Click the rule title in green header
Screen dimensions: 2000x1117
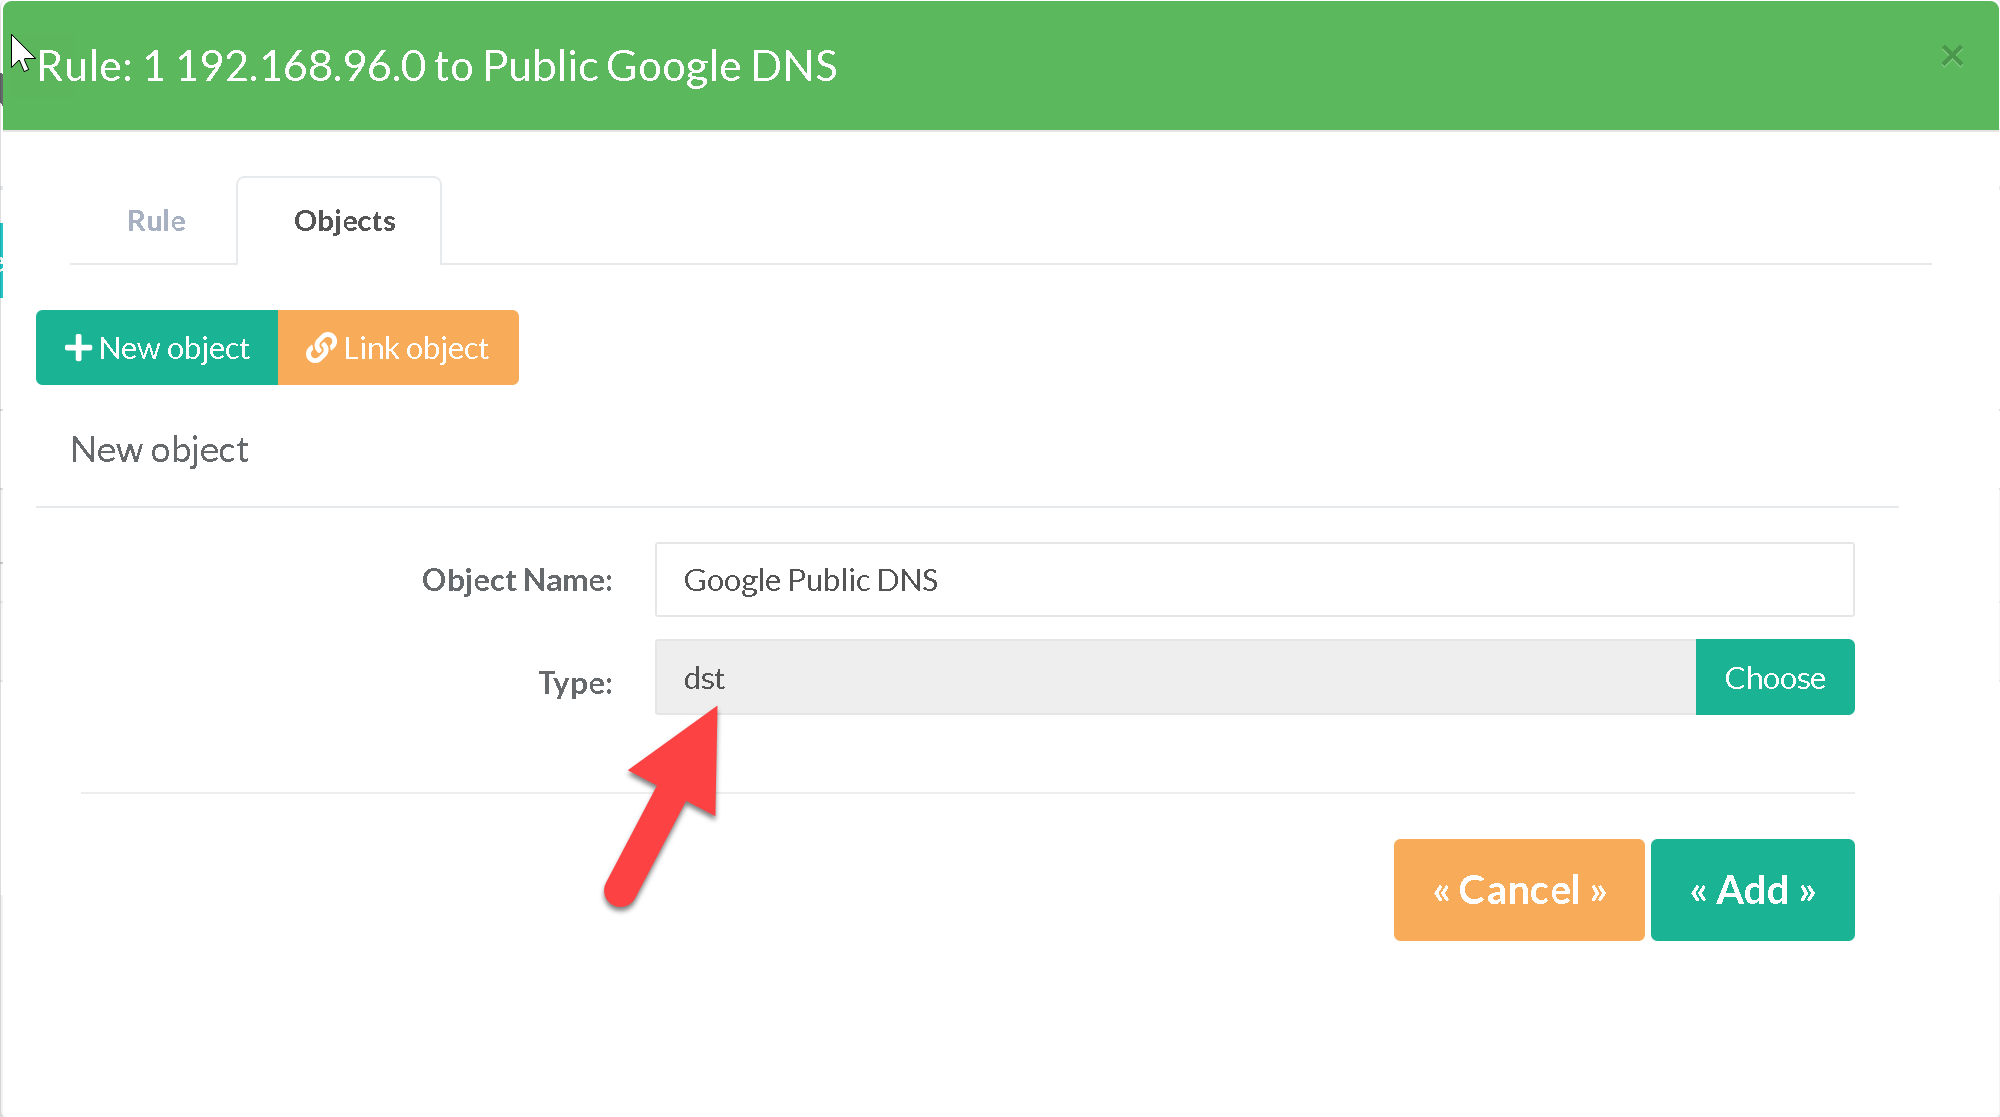[437, 67]
